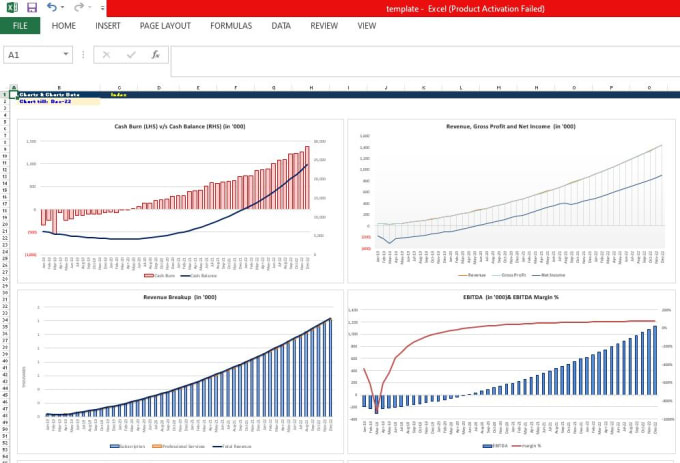
Task: Select the 'Chart till: Dec-22' cell
Action: click(59, 101)
